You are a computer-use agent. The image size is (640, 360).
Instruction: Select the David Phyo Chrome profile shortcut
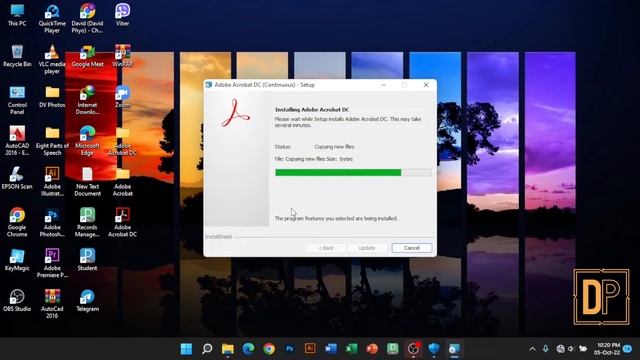[x=87, y=19]
